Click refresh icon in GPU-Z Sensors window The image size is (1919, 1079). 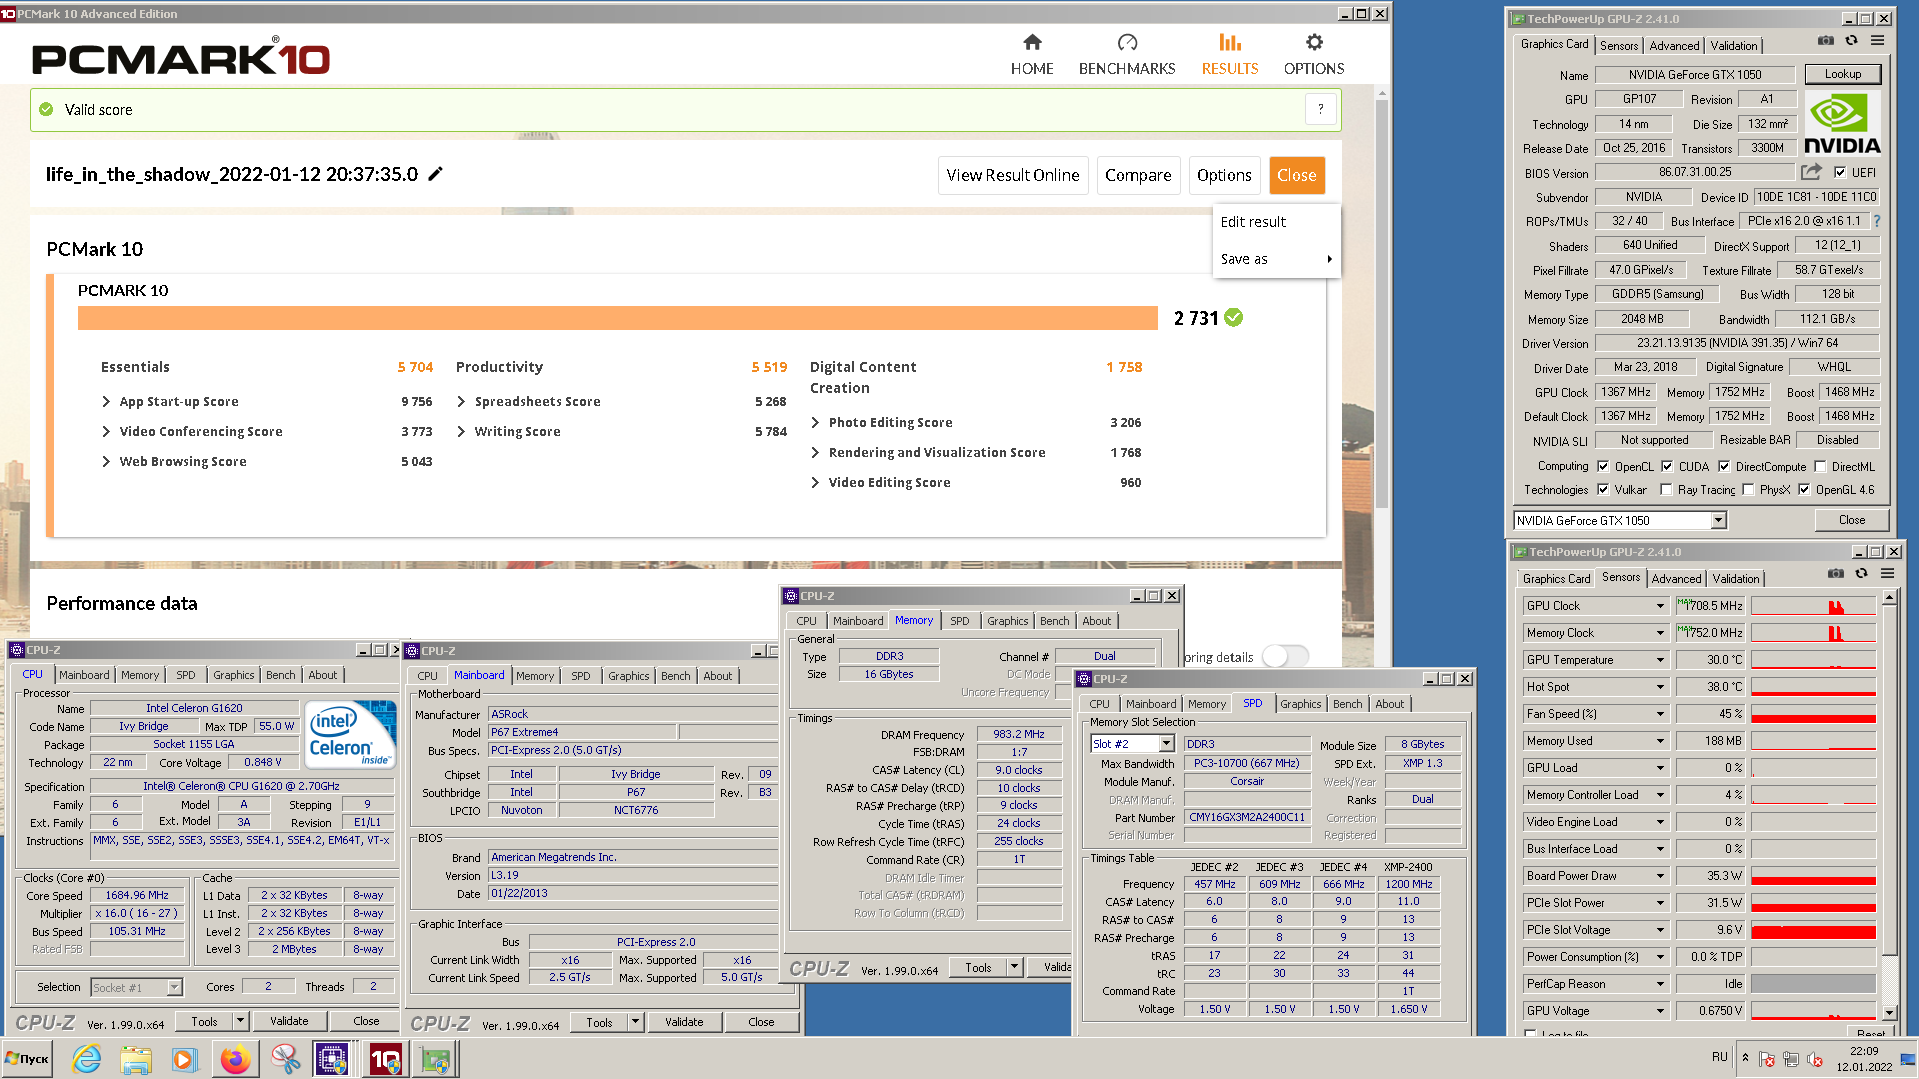[x=1861, y=574]
